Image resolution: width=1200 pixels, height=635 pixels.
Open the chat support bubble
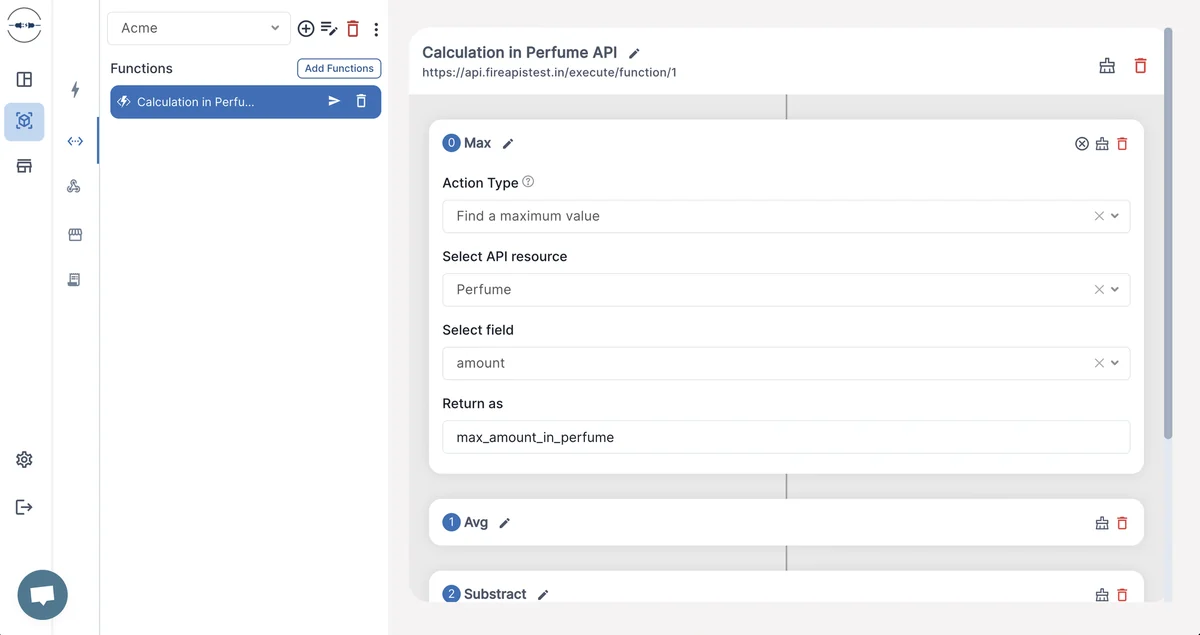pyautogui.click(x=42, y=595)
